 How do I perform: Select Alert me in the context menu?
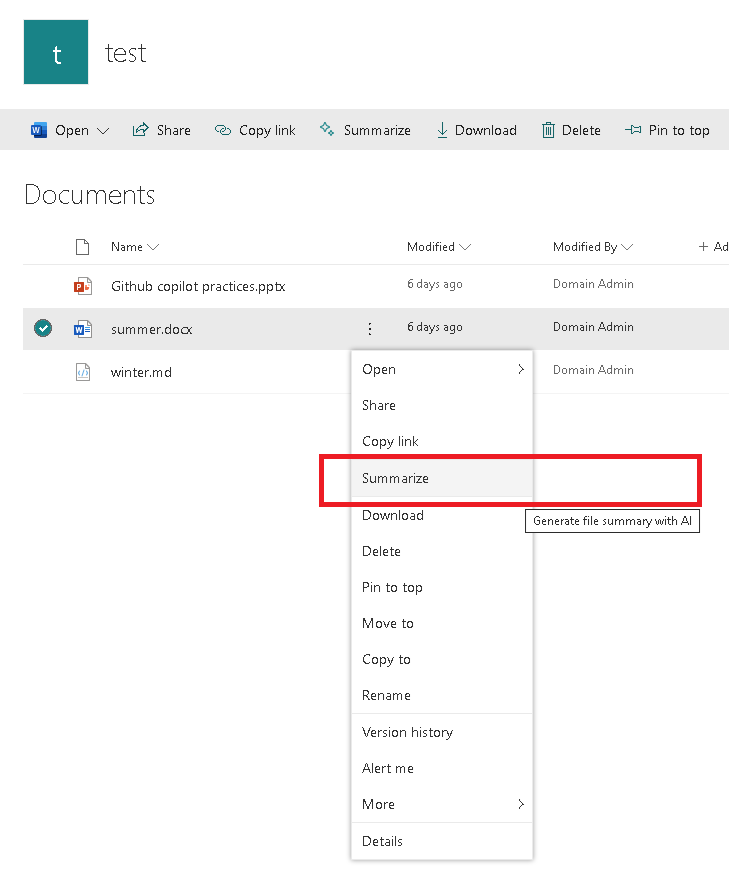coord(442,768)
